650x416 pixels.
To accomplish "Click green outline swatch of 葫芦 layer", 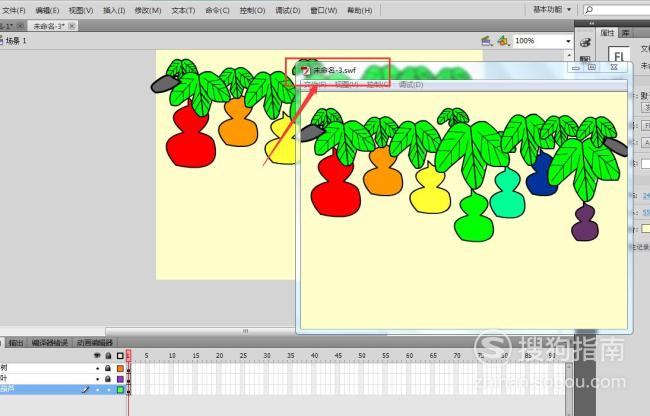I will point(120,389).
